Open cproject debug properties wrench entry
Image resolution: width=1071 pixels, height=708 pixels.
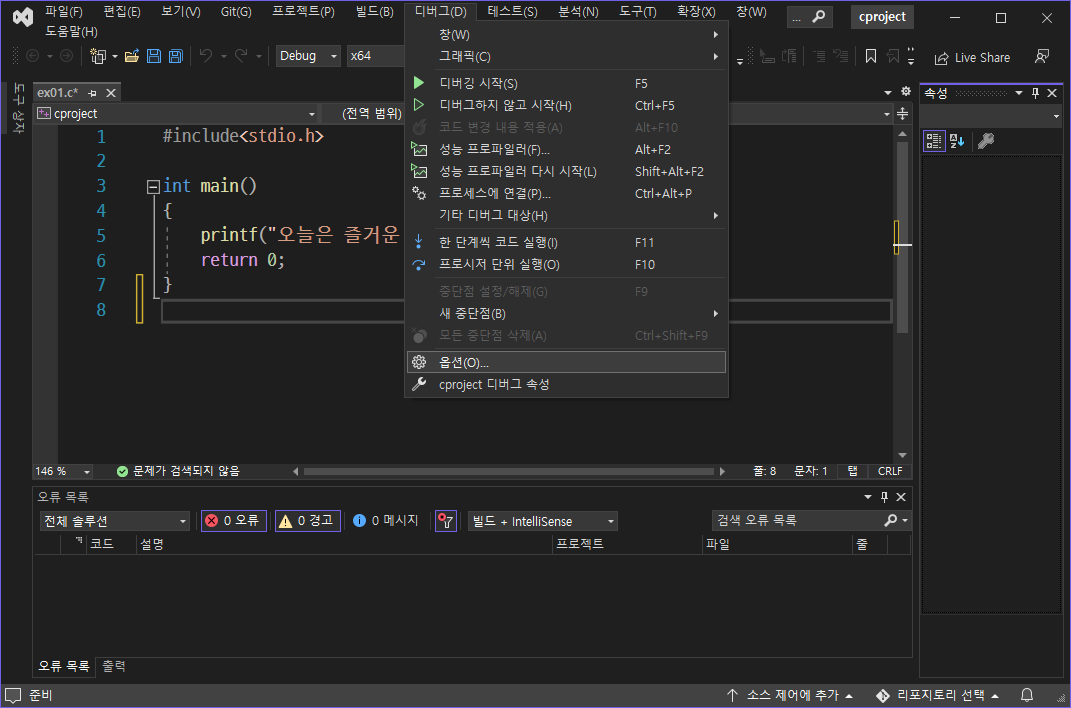[566, 384]
